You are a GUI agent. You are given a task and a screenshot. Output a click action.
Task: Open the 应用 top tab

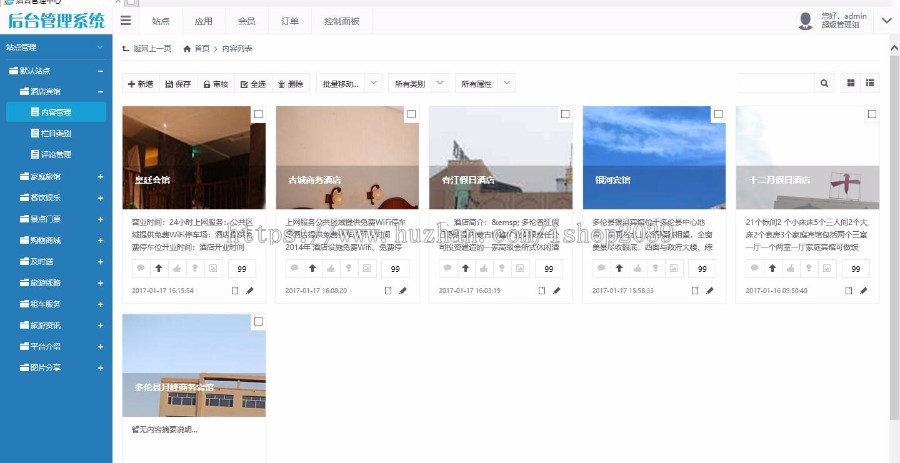click(203, 21)
